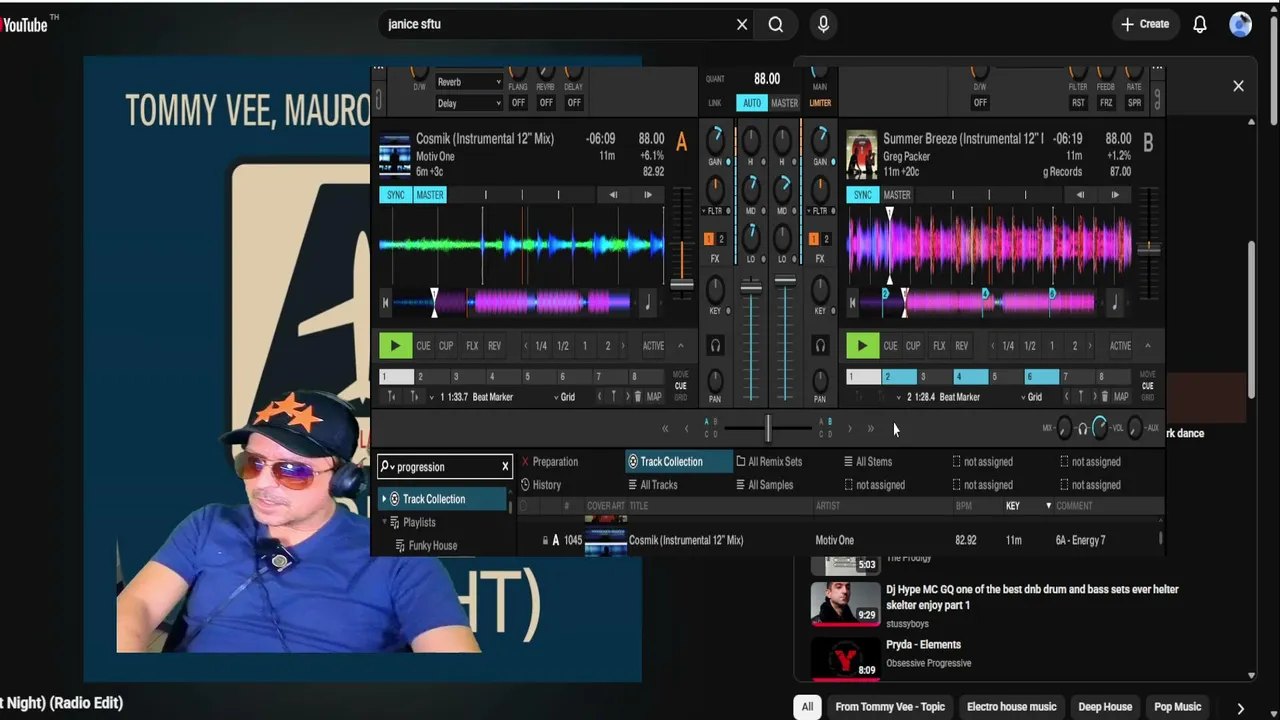Viewport: 1280px width, 720px height.
Task: Click RST button in FX unit 2
Action: (1078, 103)
